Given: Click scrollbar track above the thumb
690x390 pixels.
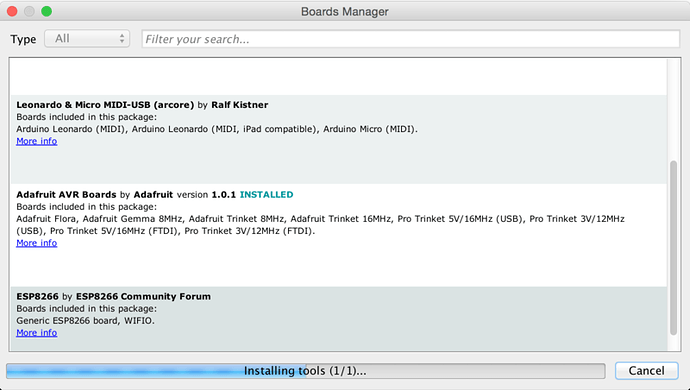Looking at the screenshot, I should tap(673, 110).
